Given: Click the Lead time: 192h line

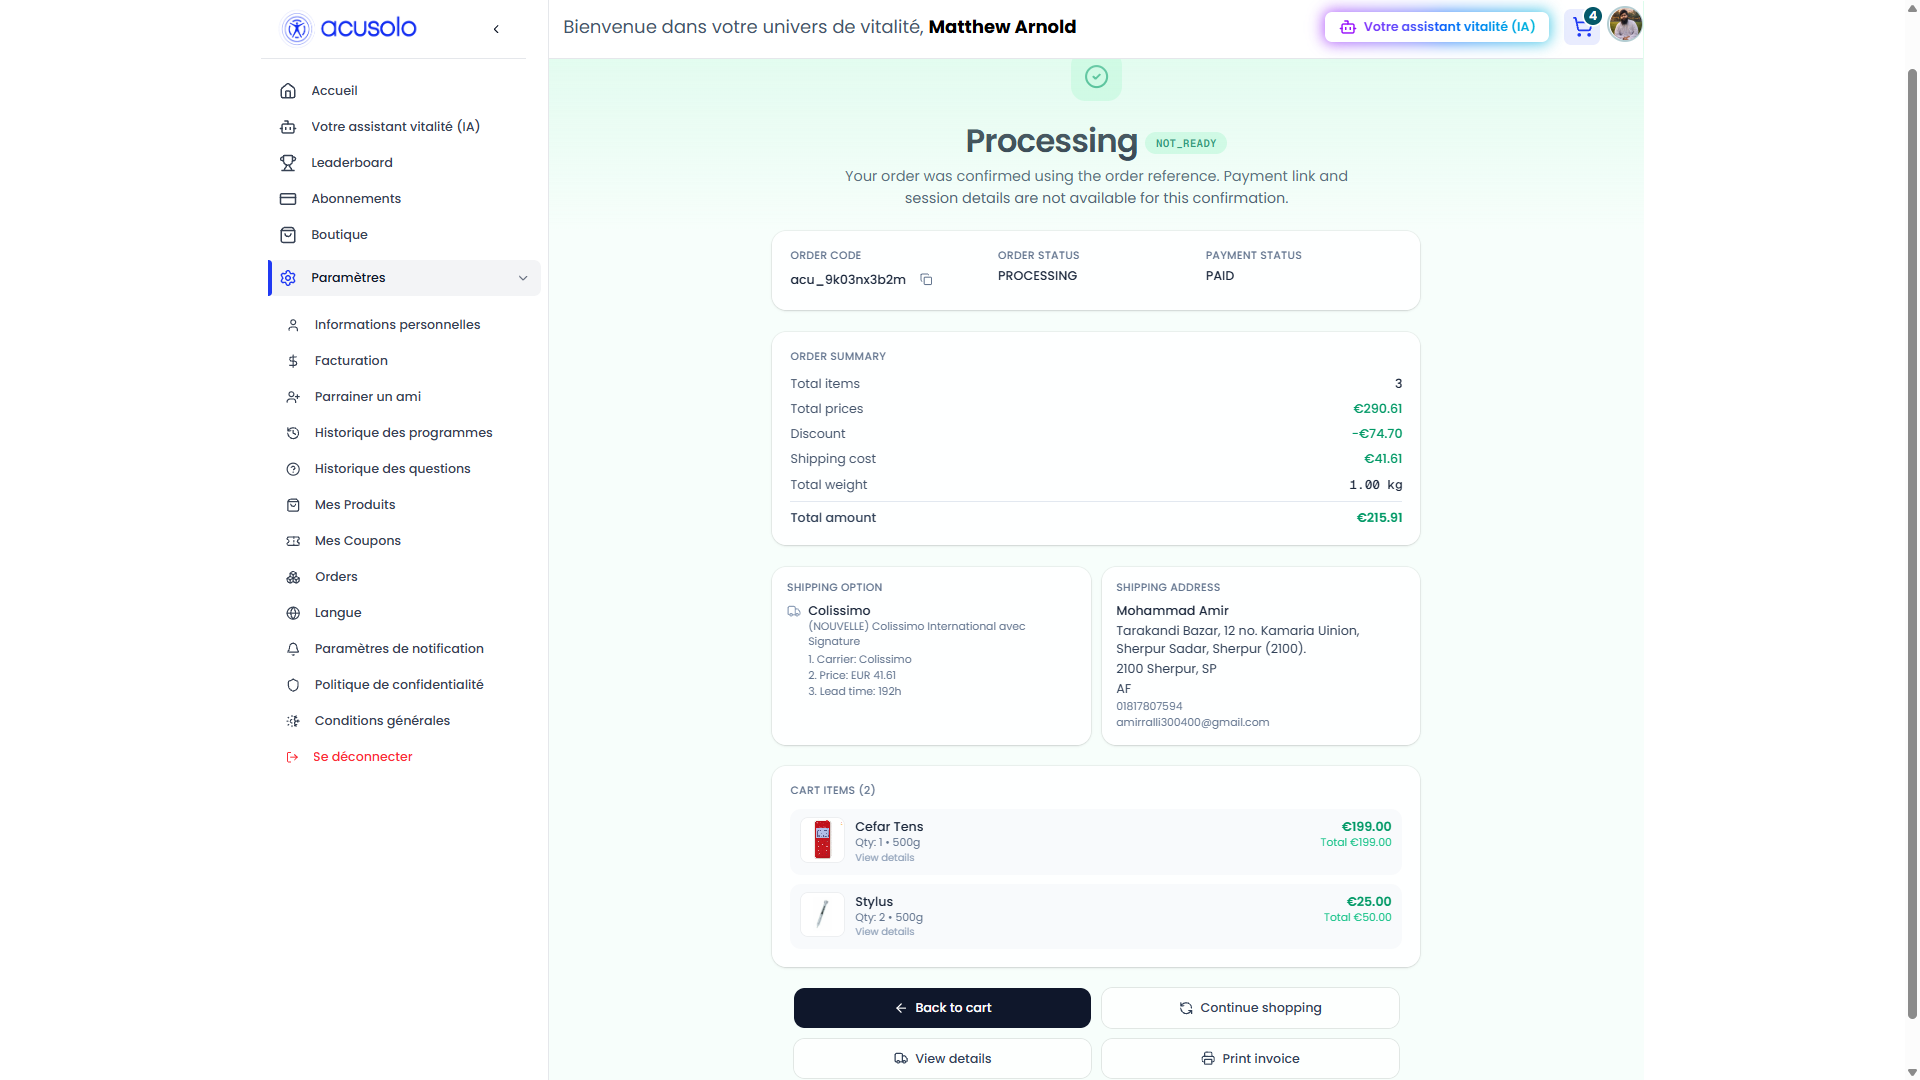Looking at the screenshot, I should tap(855, 692).
